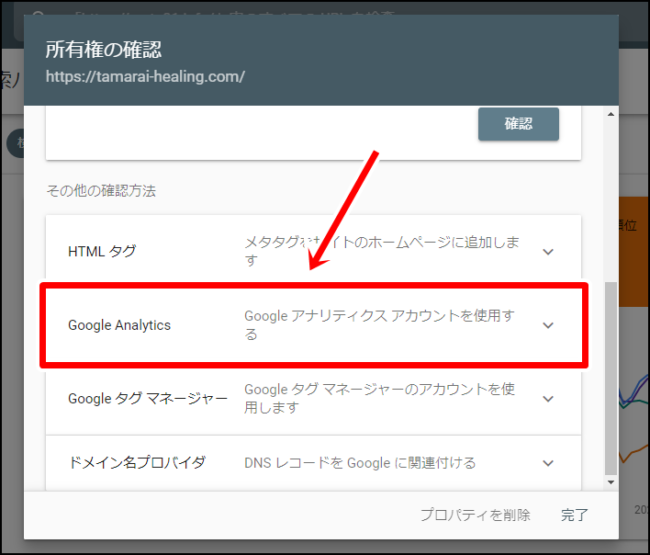This screenshot has width=650, height=555.
Task: Click the dialog scrollbar thumb
Action: coord(611,378)
